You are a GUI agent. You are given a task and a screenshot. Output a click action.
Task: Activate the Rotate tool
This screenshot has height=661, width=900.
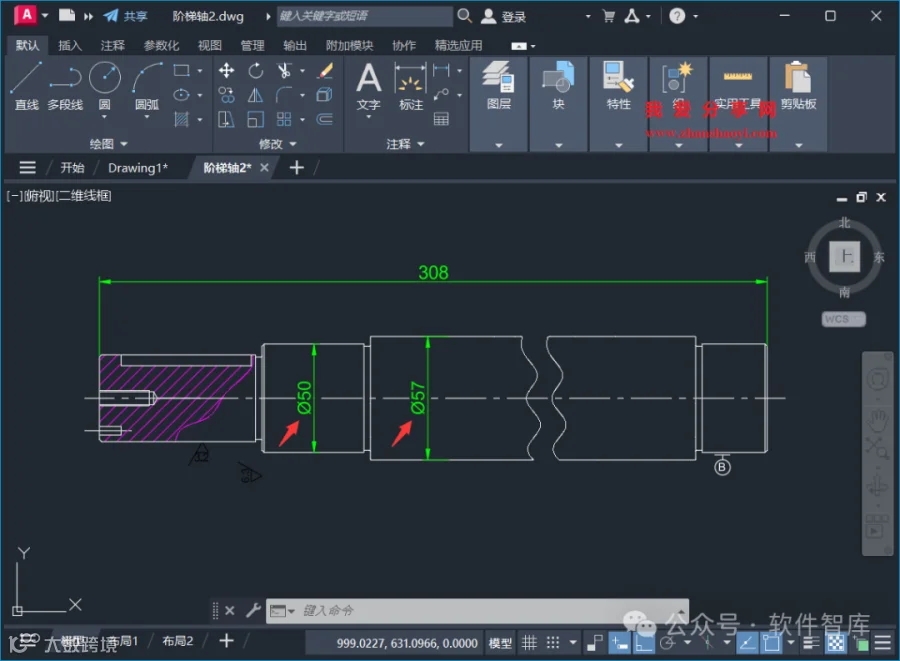click(255, 71)
